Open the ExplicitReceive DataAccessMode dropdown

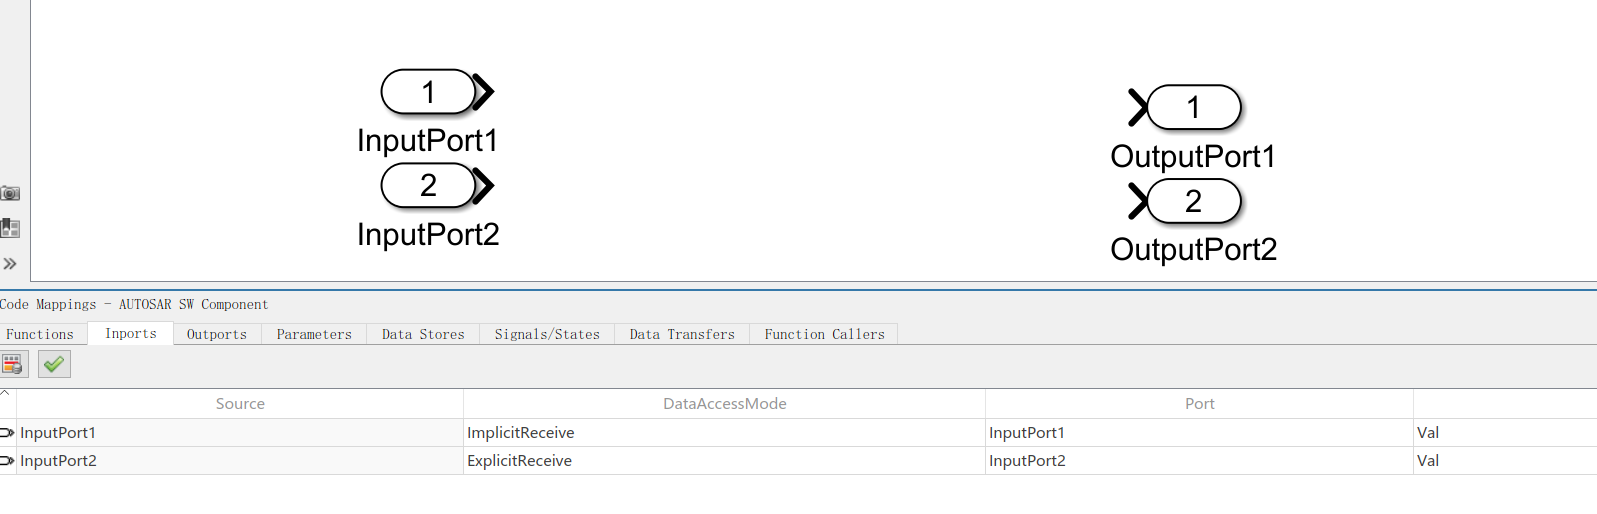(x=723, y=461)
